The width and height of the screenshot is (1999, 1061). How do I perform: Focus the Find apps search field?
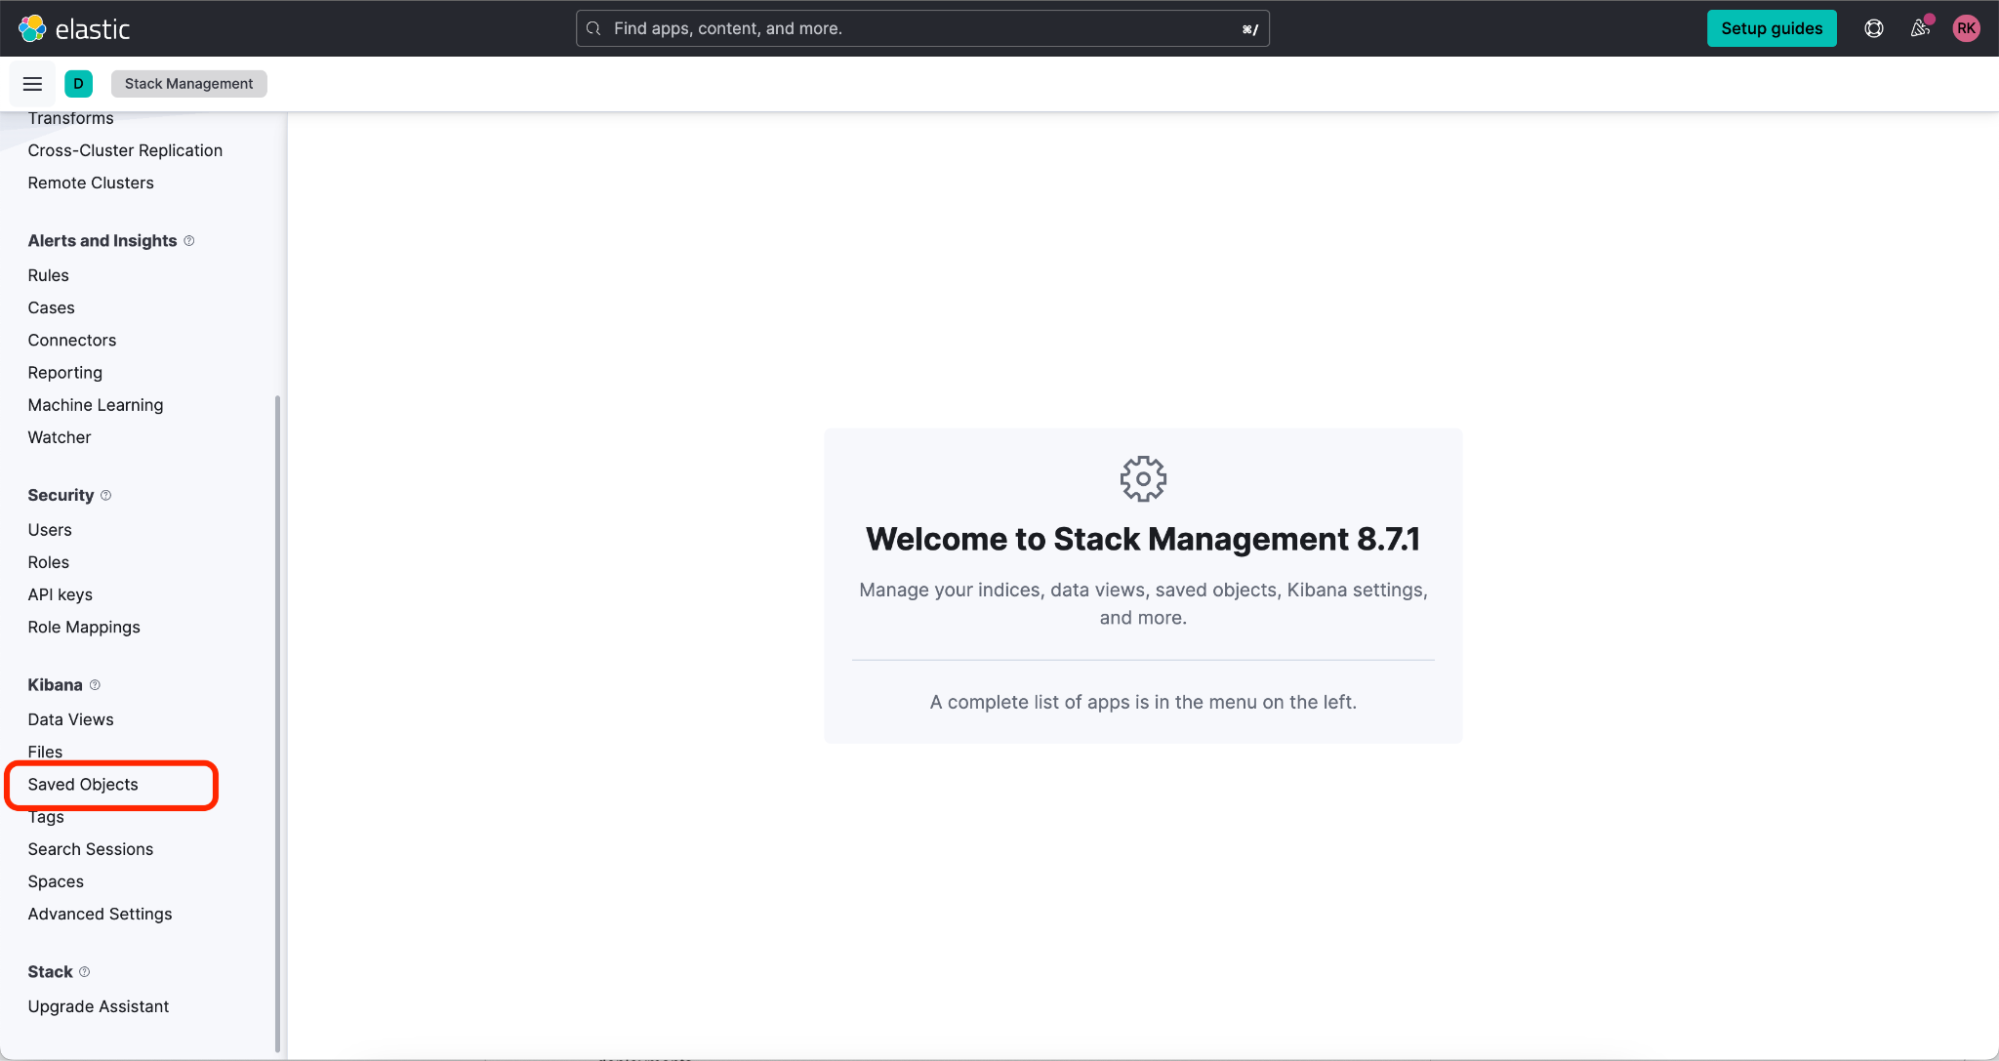pos(922,28)
